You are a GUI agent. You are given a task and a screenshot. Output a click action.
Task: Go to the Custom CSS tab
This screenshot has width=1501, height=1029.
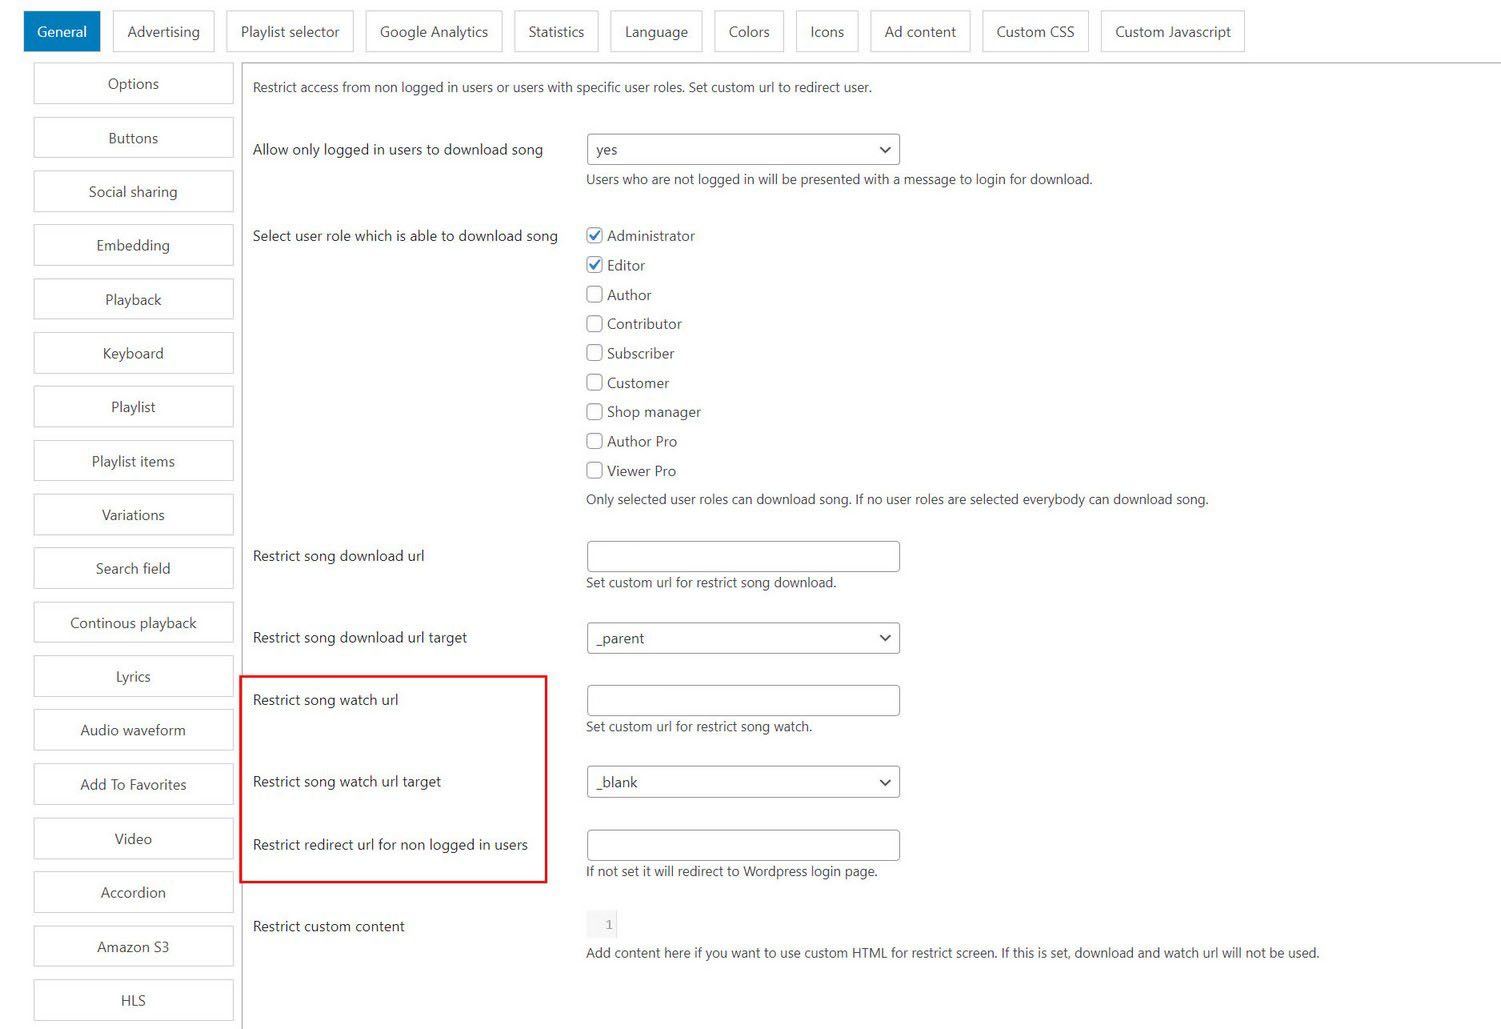1035,32
